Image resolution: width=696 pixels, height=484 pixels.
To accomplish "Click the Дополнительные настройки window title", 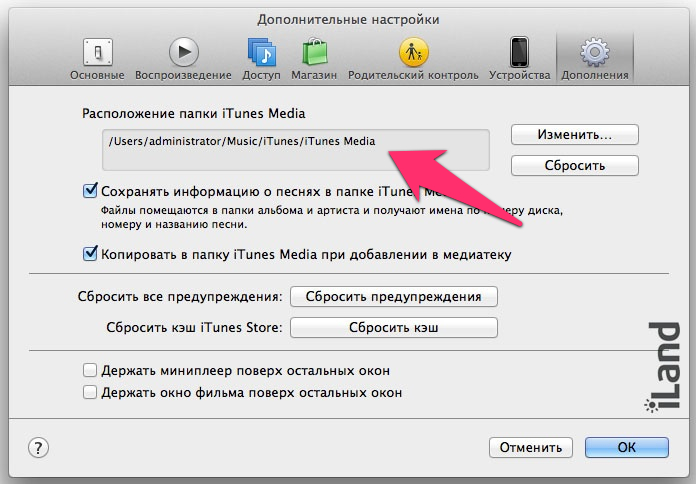I will coord(348,20).
